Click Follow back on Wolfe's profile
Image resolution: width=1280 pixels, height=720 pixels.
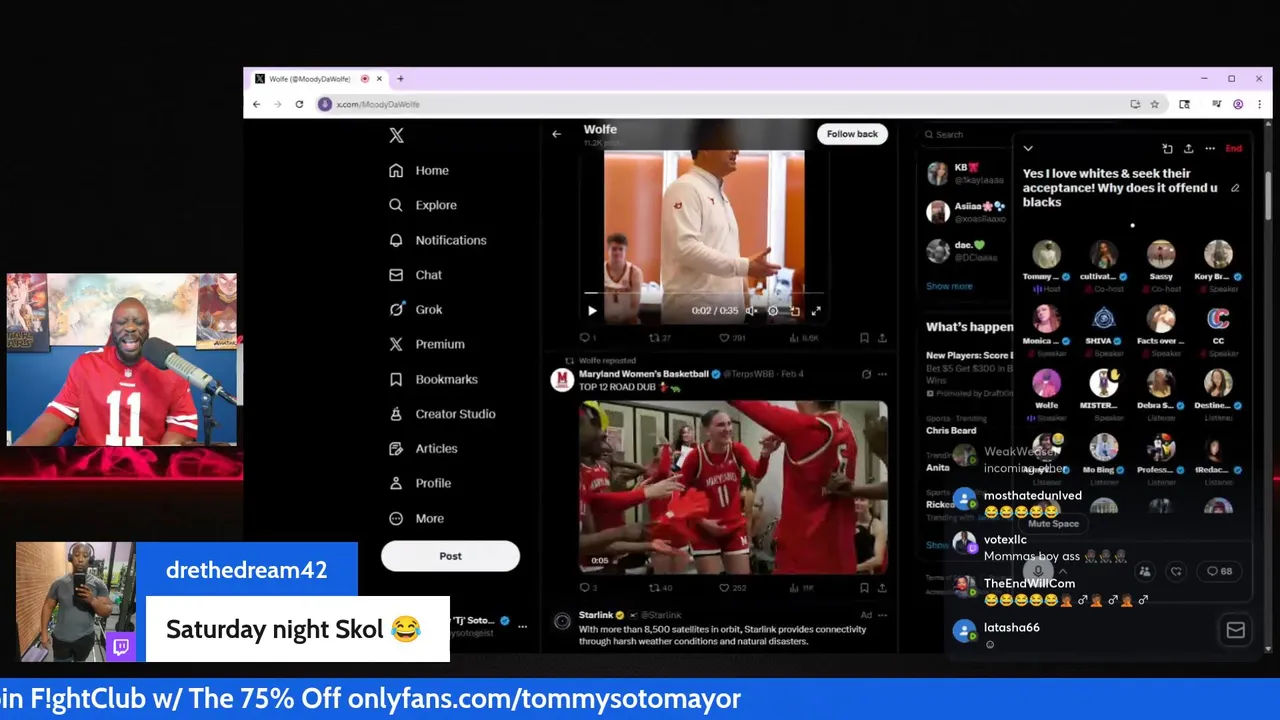tap(852, 134)
